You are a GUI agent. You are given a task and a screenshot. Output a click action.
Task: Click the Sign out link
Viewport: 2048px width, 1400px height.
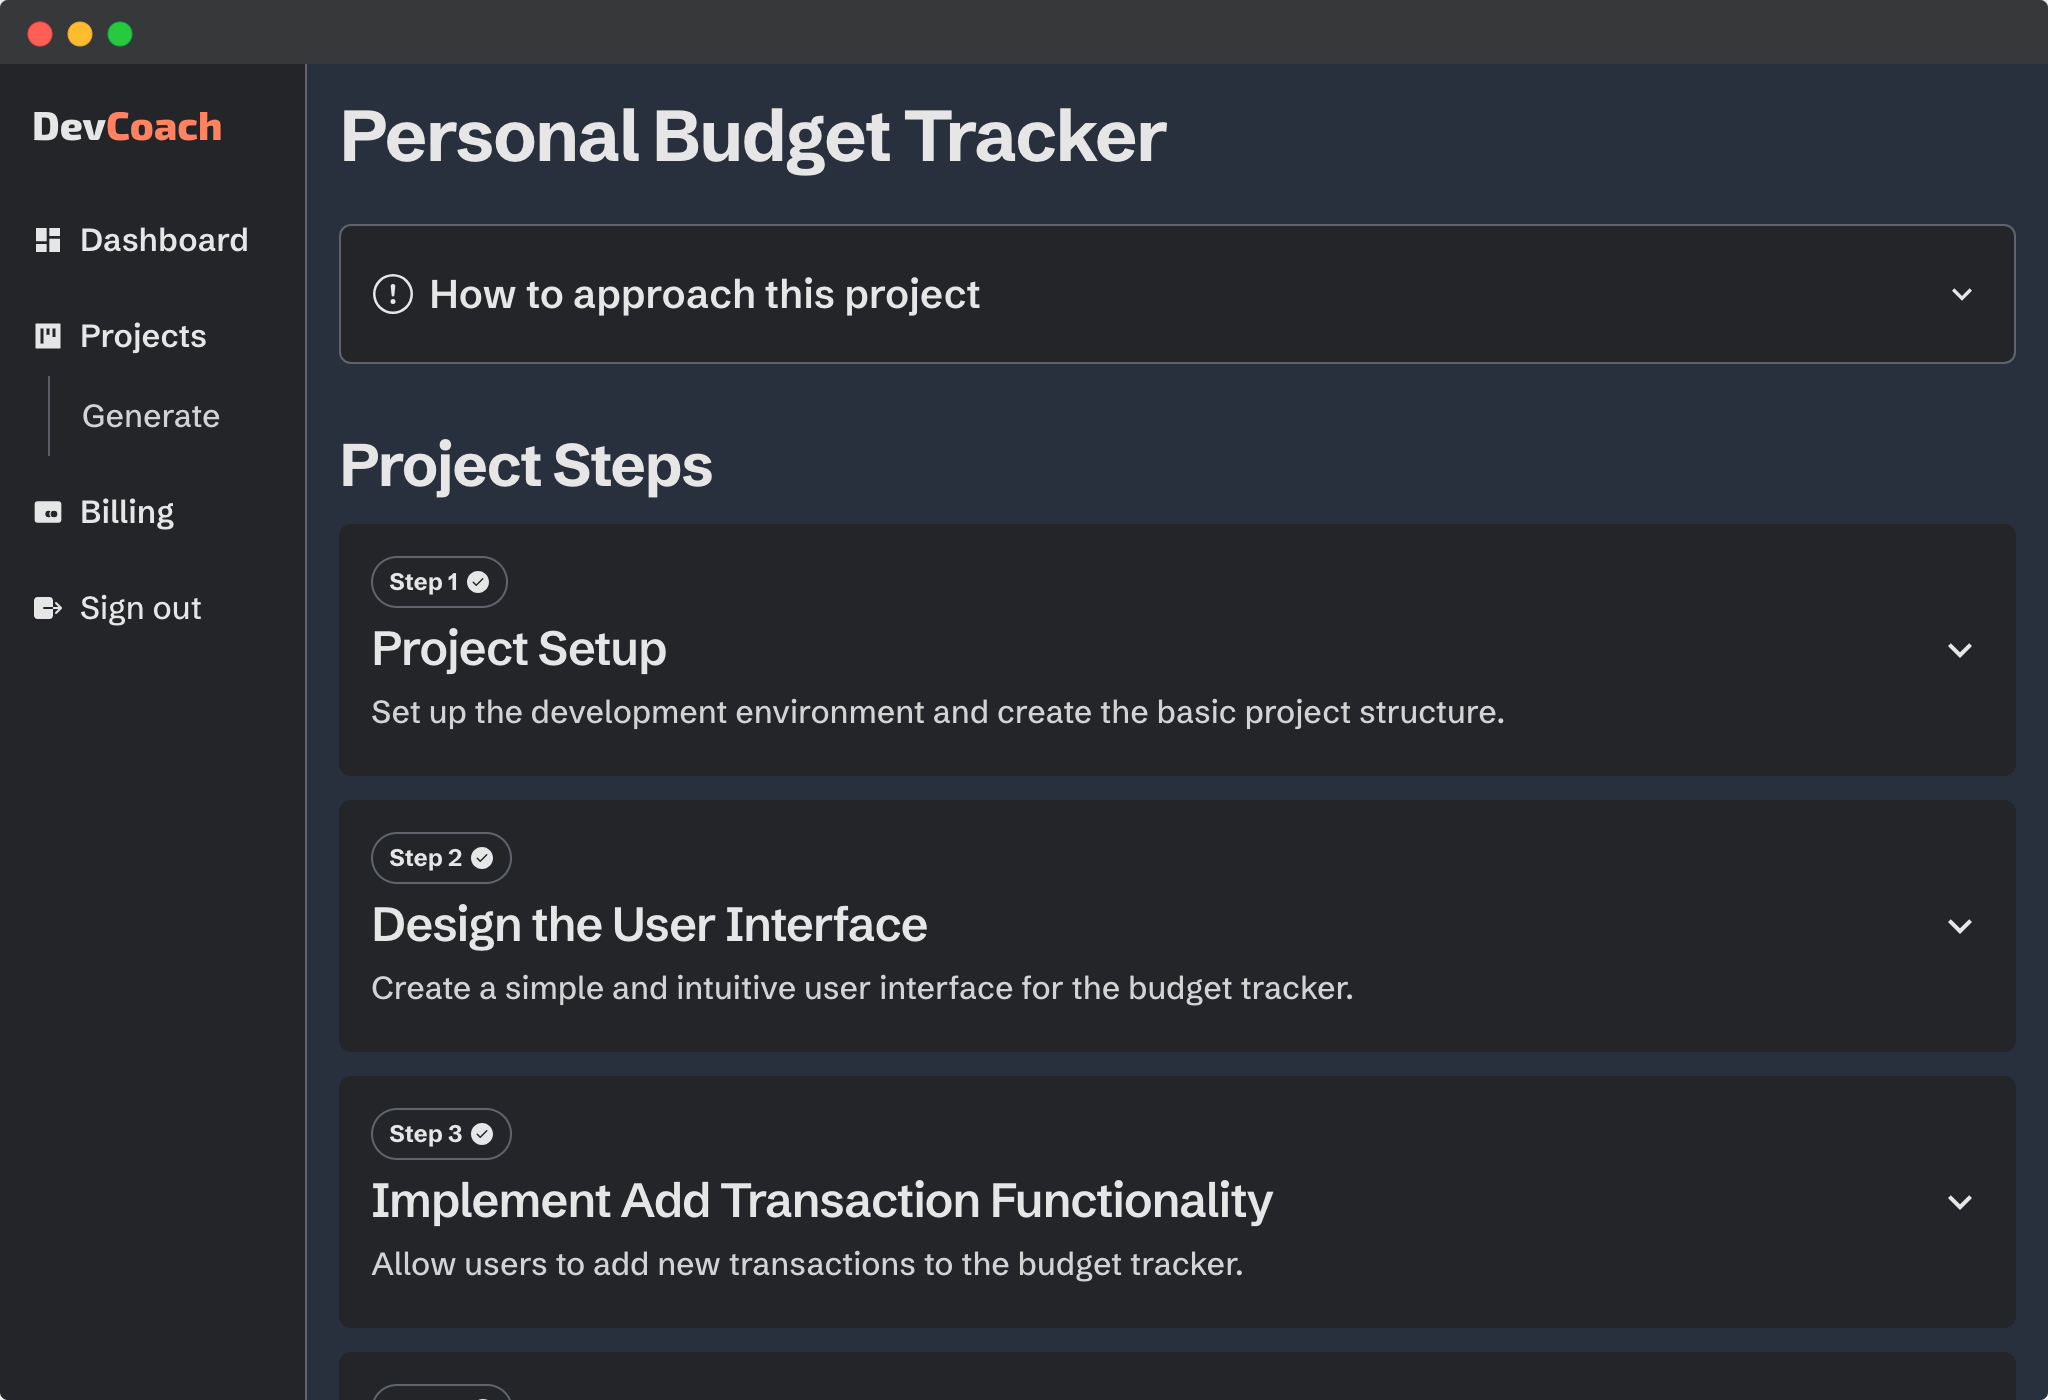point(140,608)
